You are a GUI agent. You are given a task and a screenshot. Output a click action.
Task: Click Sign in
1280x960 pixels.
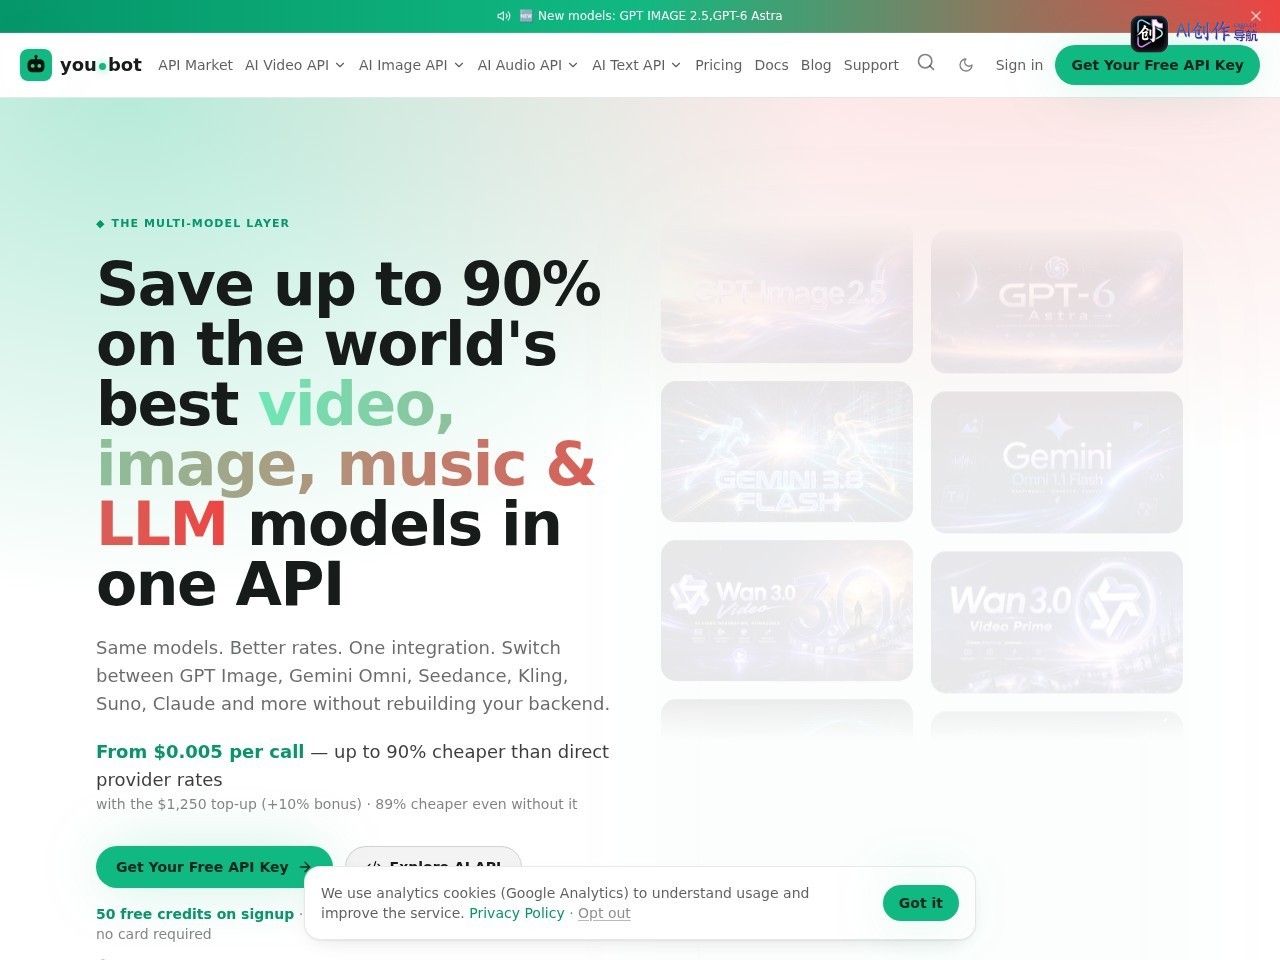click(x=1019, y=65)
